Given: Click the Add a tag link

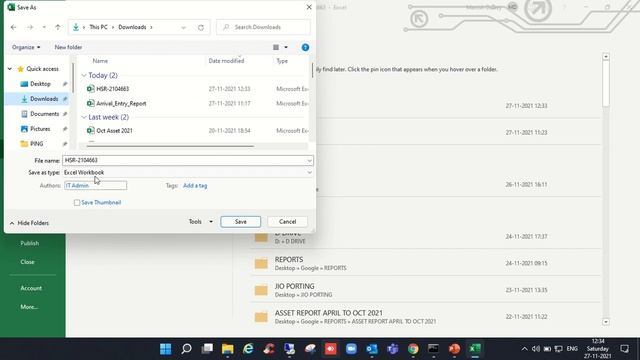Looking at the screenshot, I should [x=195, y=186].
